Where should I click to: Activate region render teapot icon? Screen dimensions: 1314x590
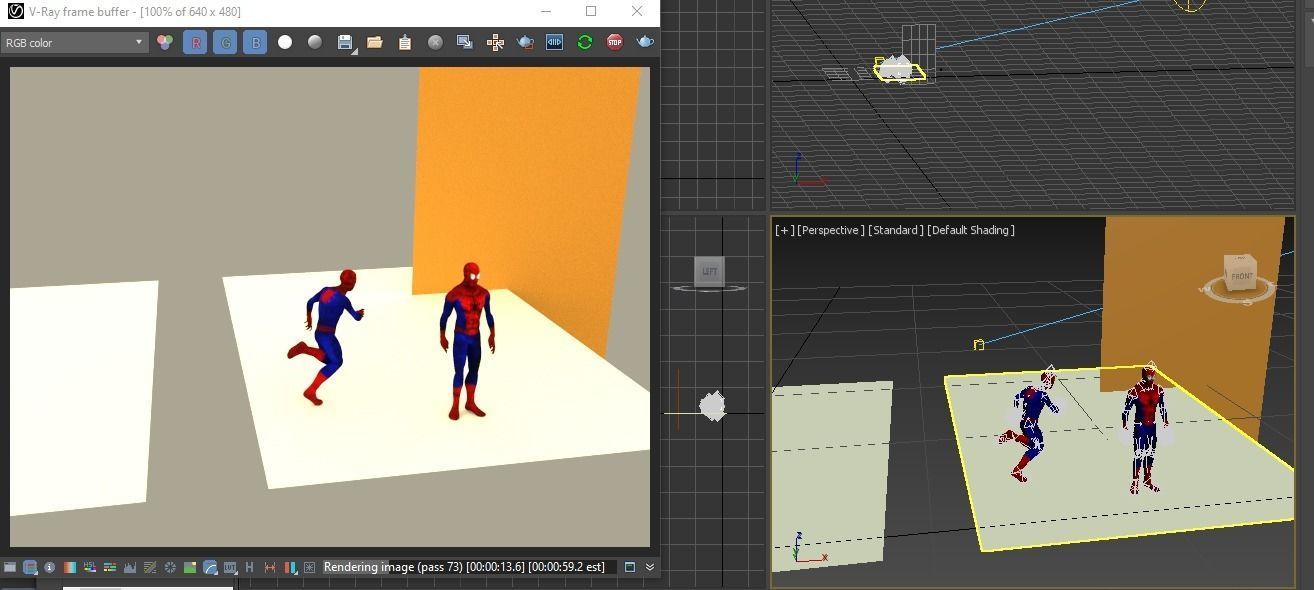click(525, 42)
